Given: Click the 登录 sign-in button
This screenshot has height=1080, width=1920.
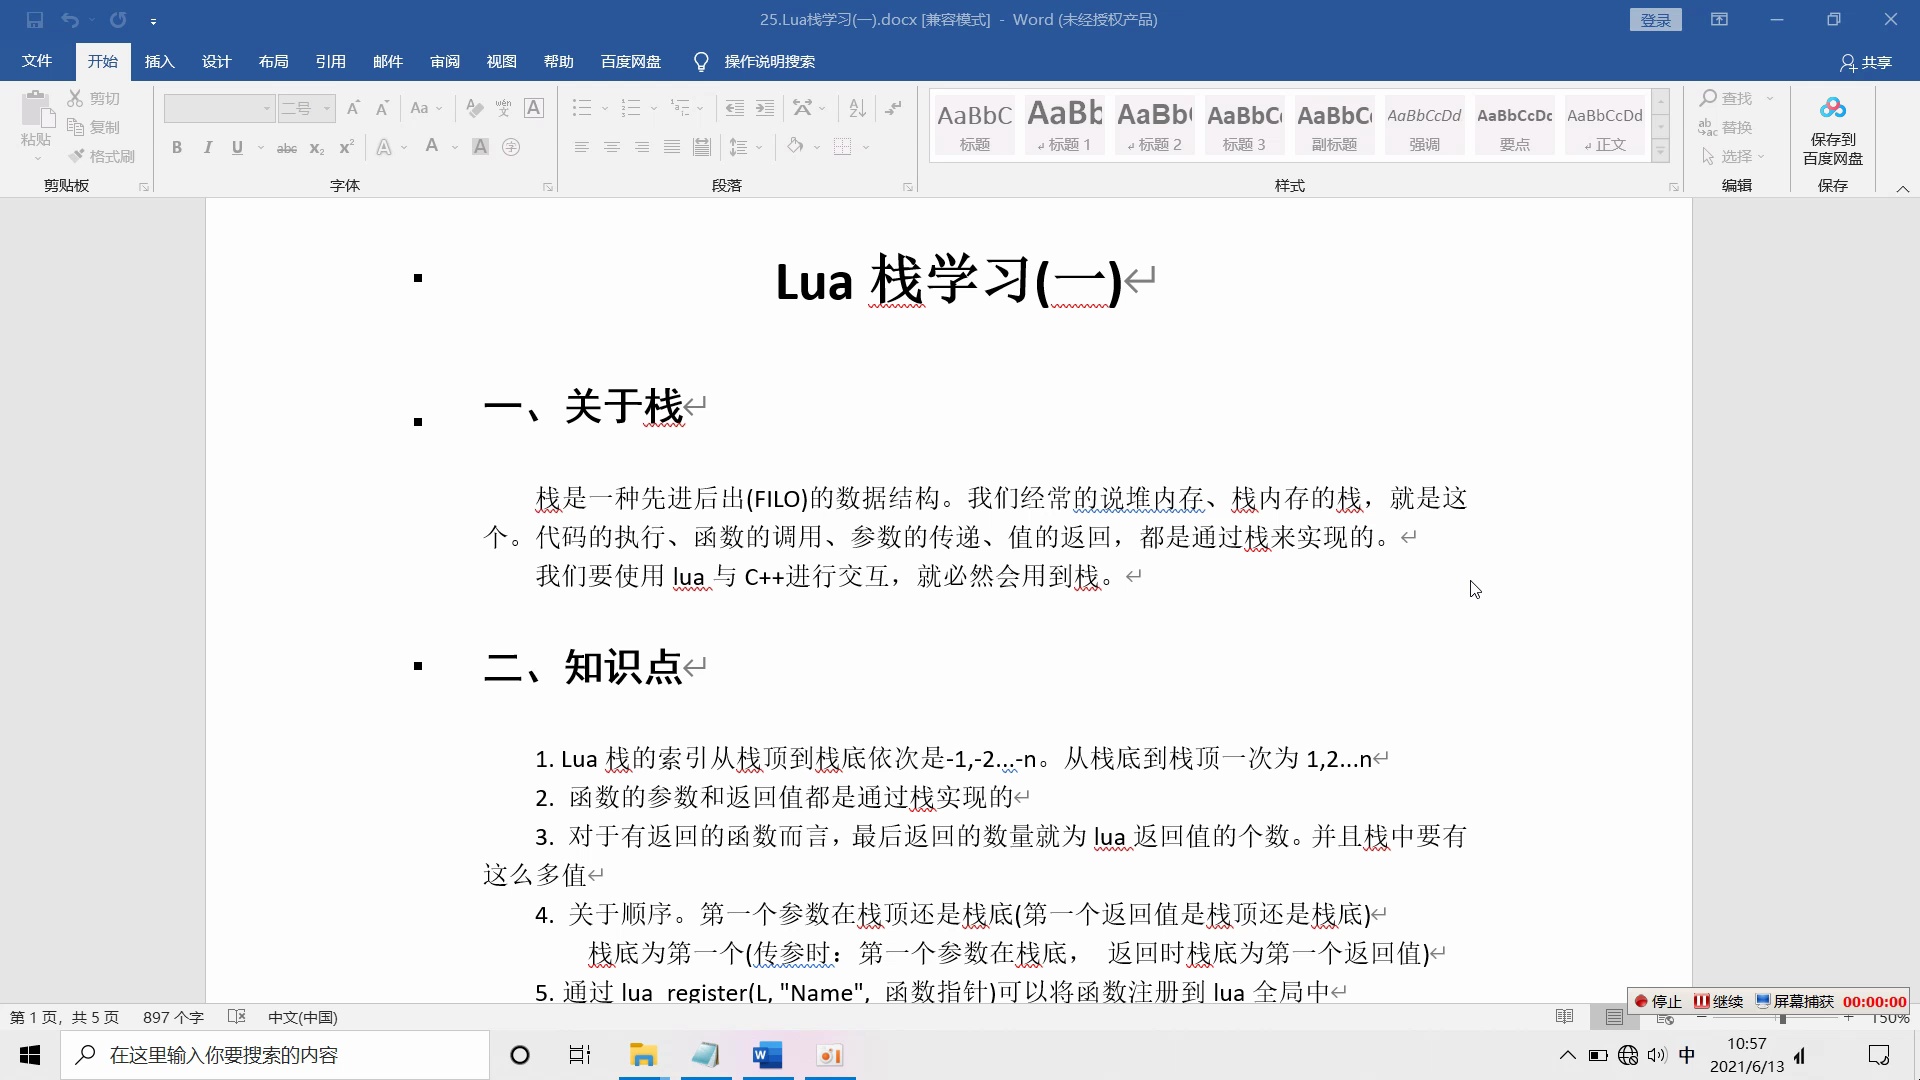Looking at the screenshot, I should [x=1655, y=19].
